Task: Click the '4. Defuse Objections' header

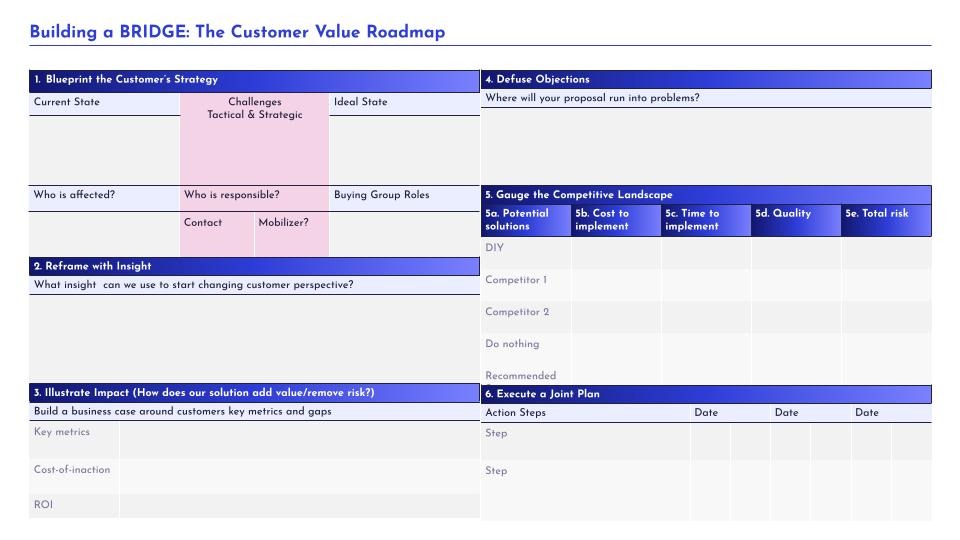Action: click(x=706, y=80)
